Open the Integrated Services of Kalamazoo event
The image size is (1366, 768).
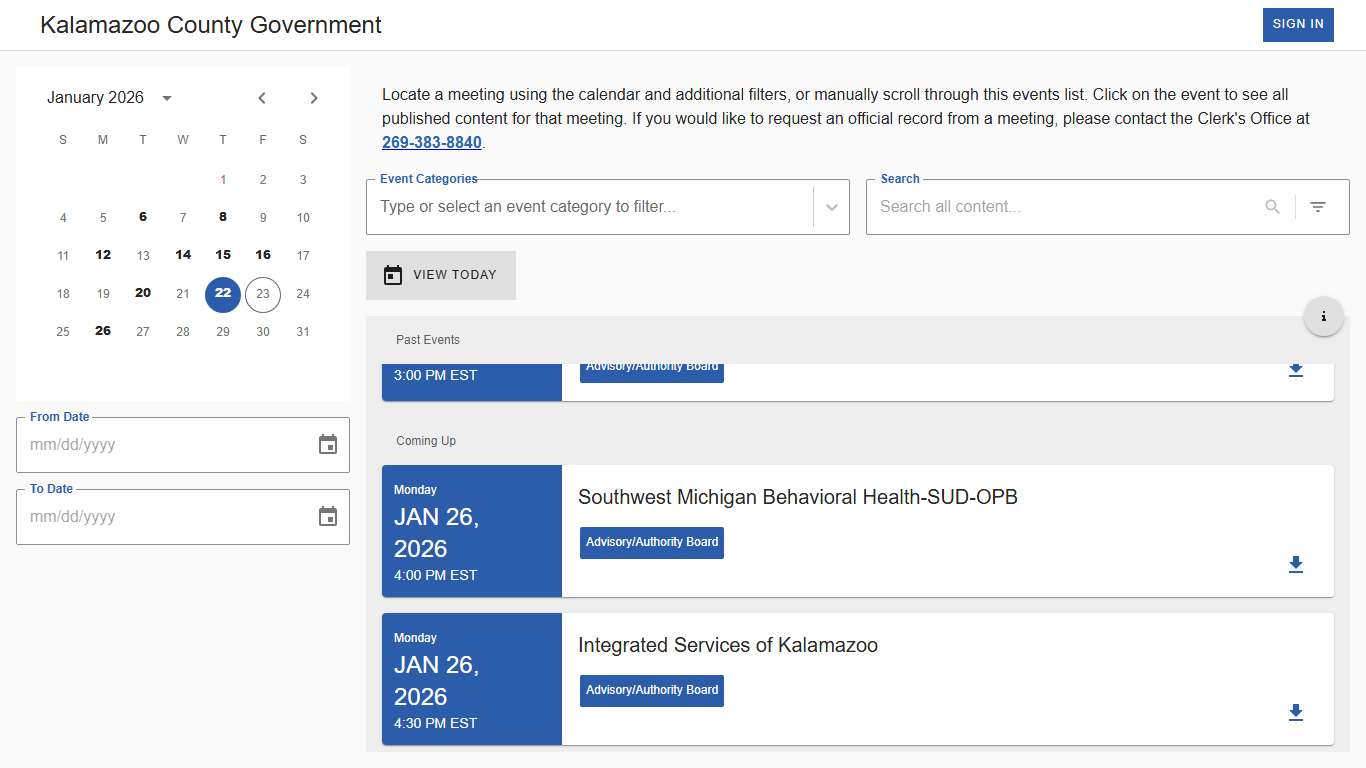[x=727, y=645]
